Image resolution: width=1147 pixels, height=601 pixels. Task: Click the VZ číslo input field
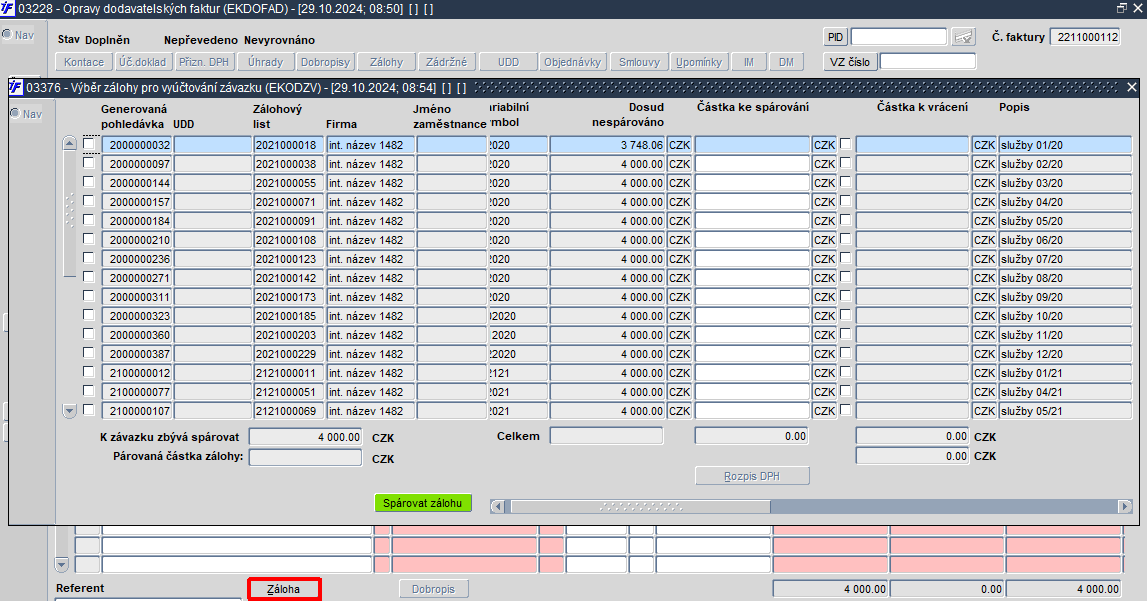pos(928,62)
